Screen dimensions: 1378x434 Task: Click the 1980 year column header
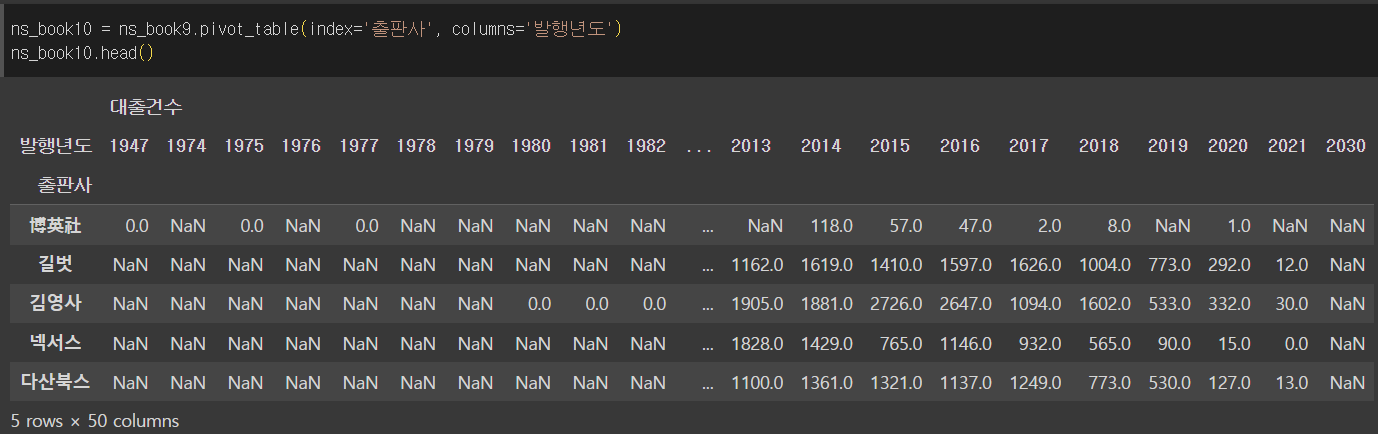point(531,146)
